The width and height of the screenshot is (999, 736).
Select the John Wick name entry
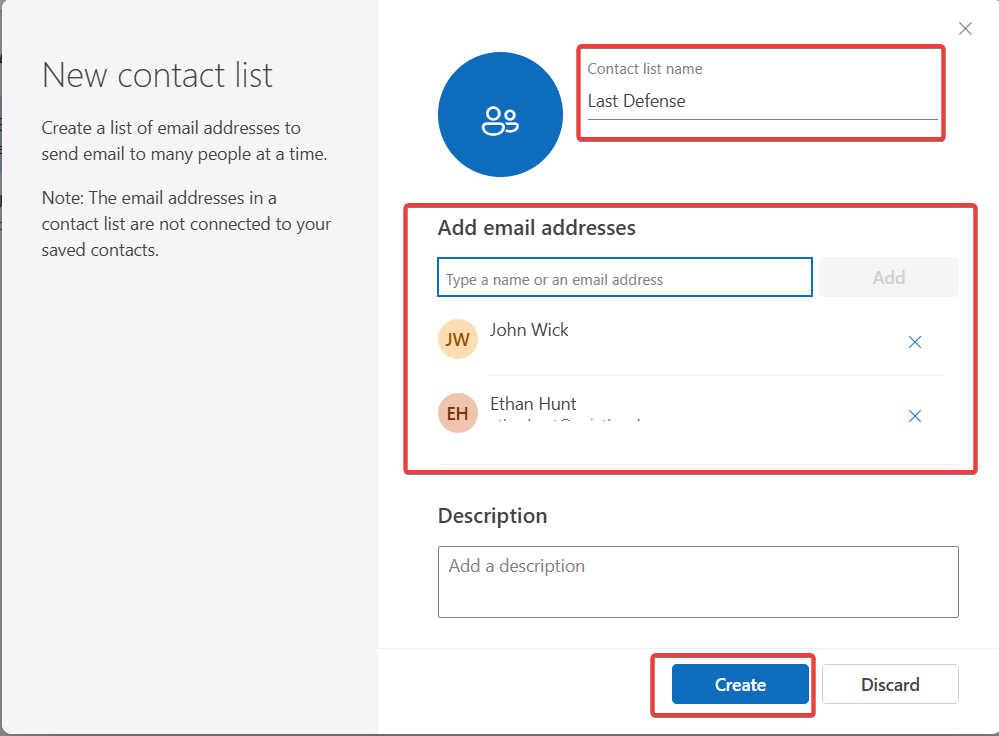pos(529,330)
